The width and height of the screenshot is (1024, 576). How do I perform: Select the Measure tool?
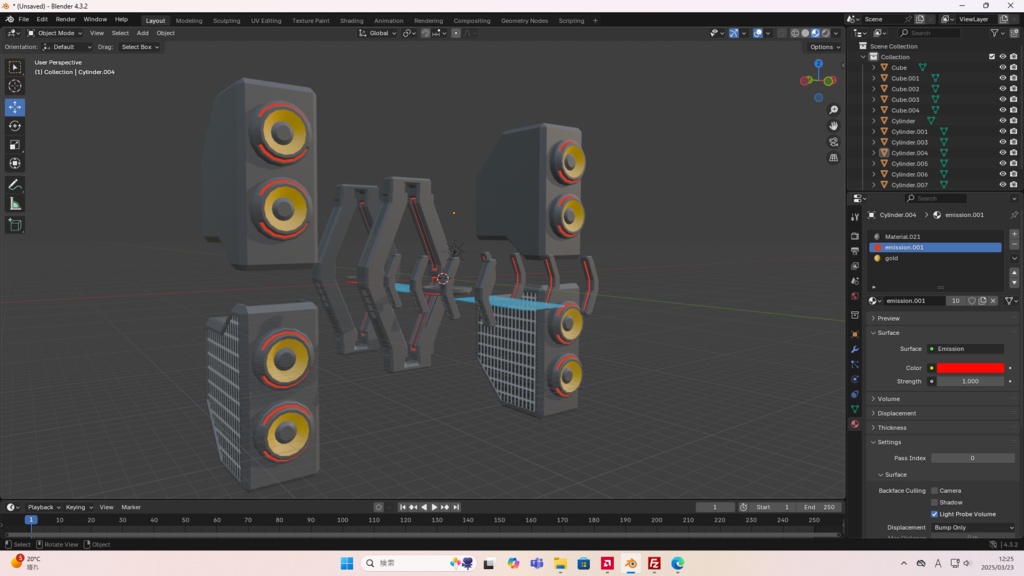pyautogui.click(x=15, y=204)
